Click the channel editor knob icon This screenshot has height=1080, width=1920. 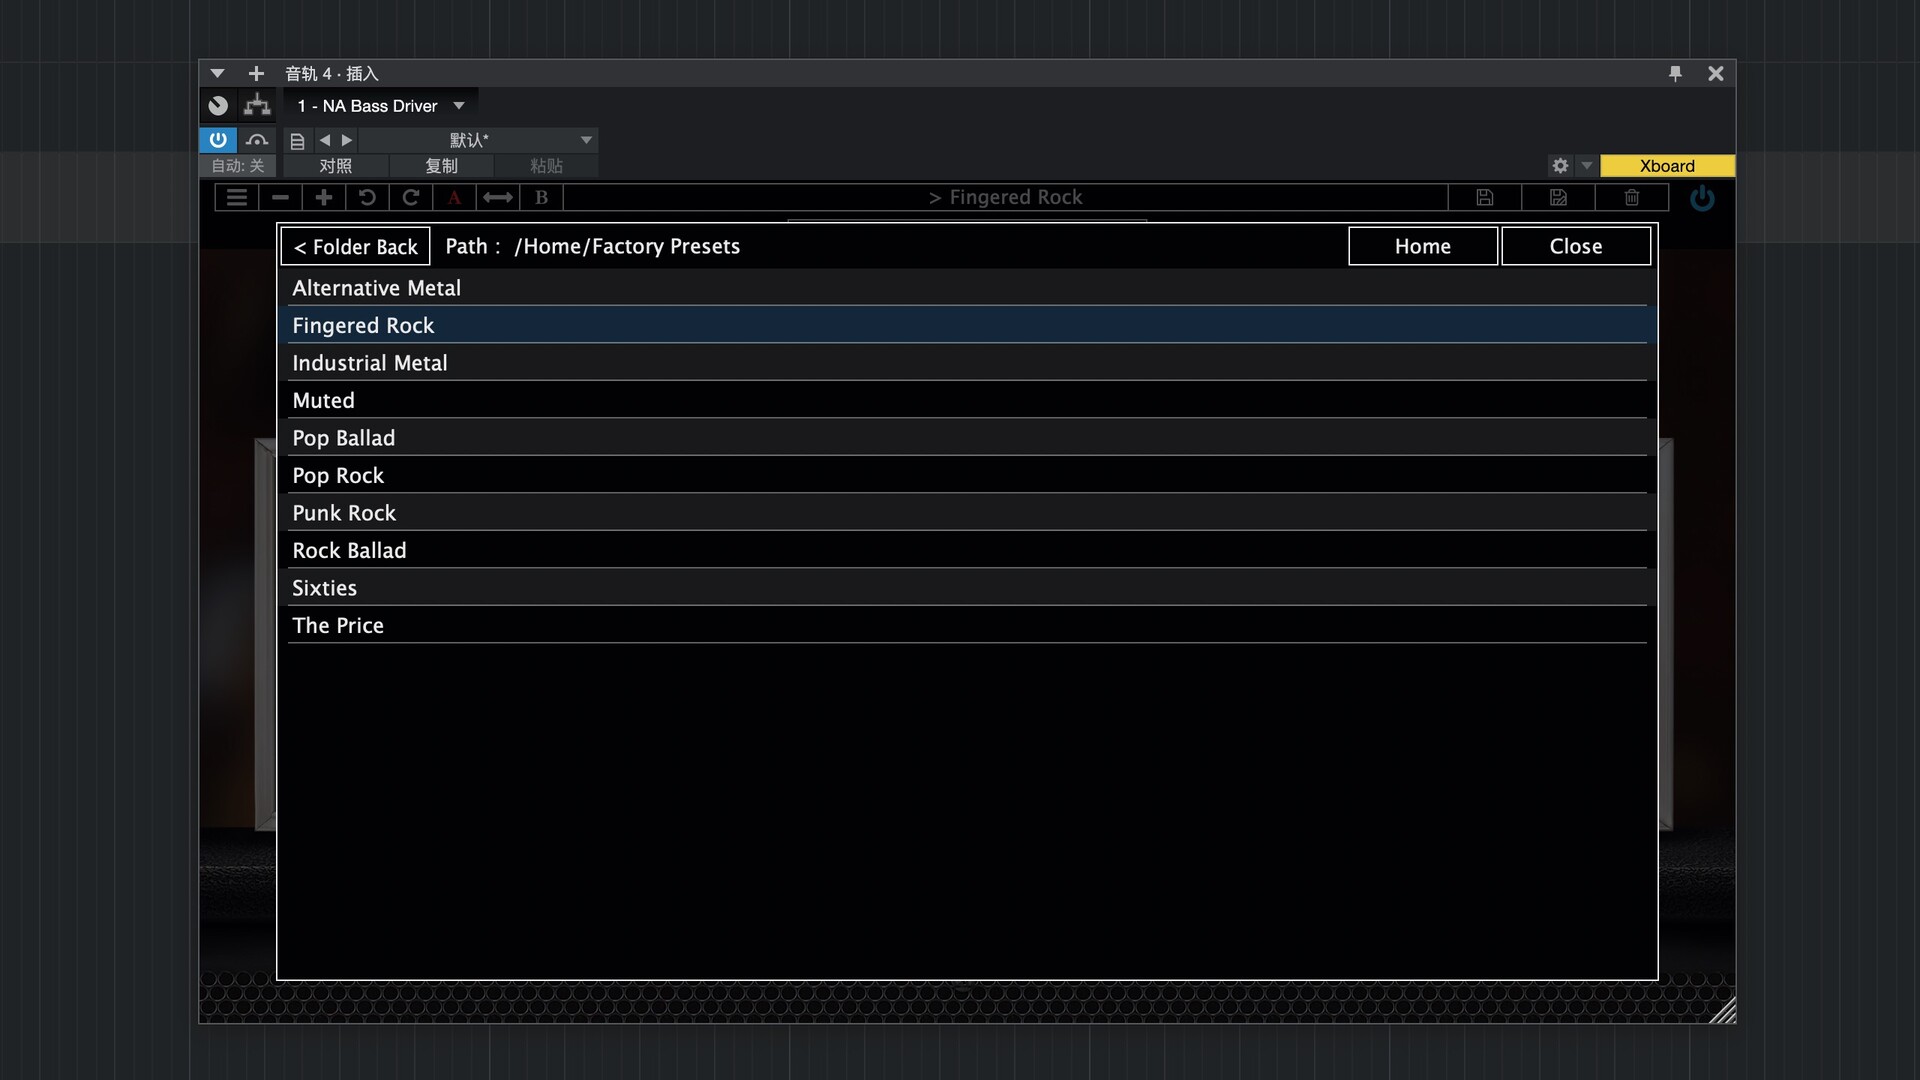[x=218, y=105]
